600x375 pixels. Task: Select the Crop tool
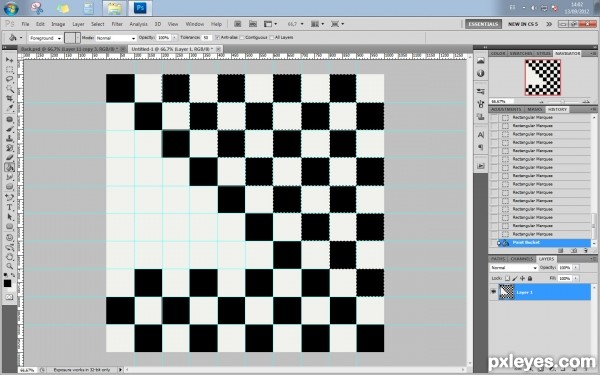[9, 99]
